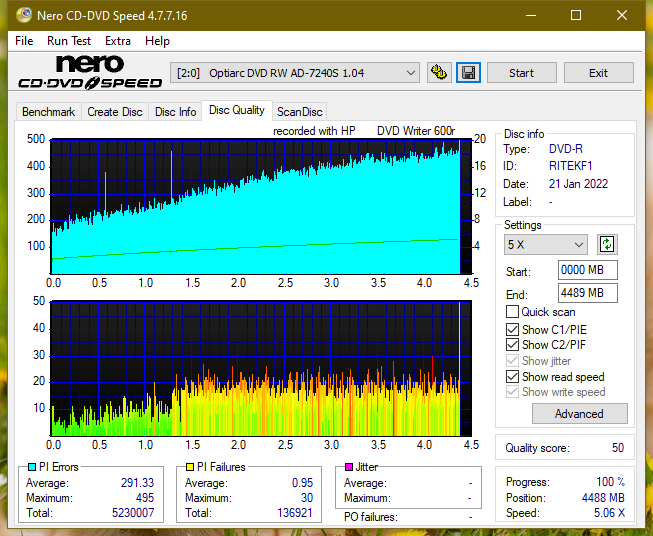Click the recorded with HP DVD Writer text

click(364, 131)
